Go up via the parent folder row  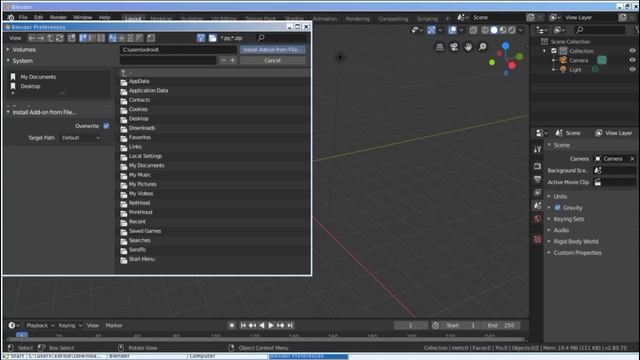click(x=214, y=73)
